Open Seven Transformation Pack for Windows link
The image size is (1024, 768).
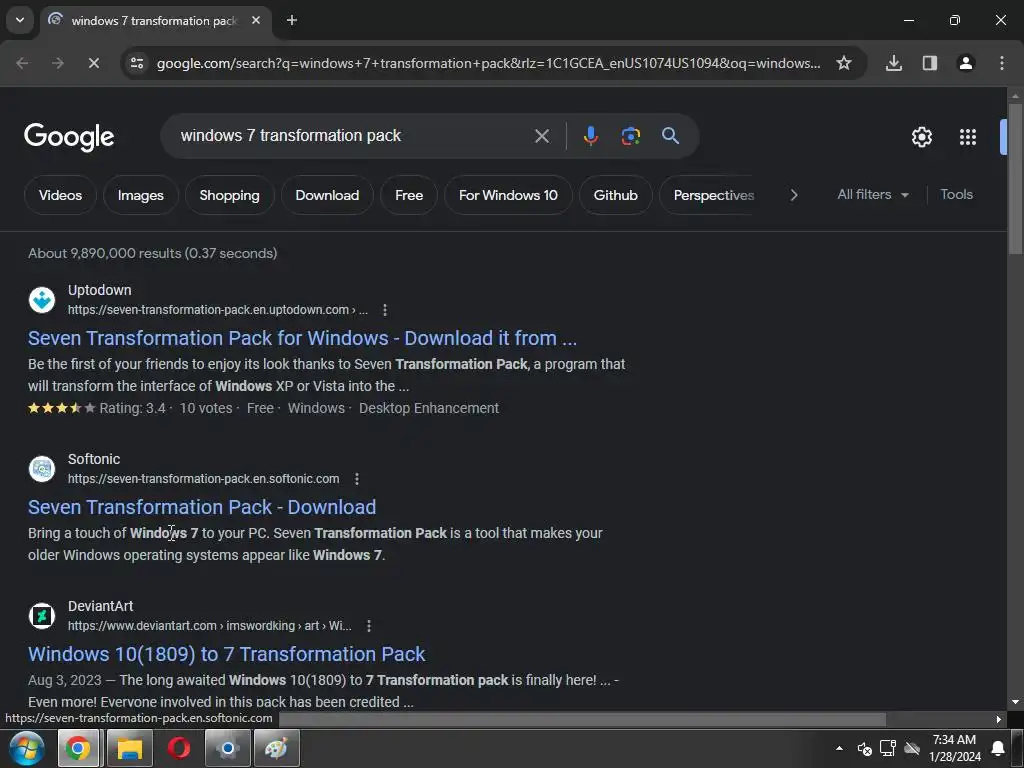302,338
